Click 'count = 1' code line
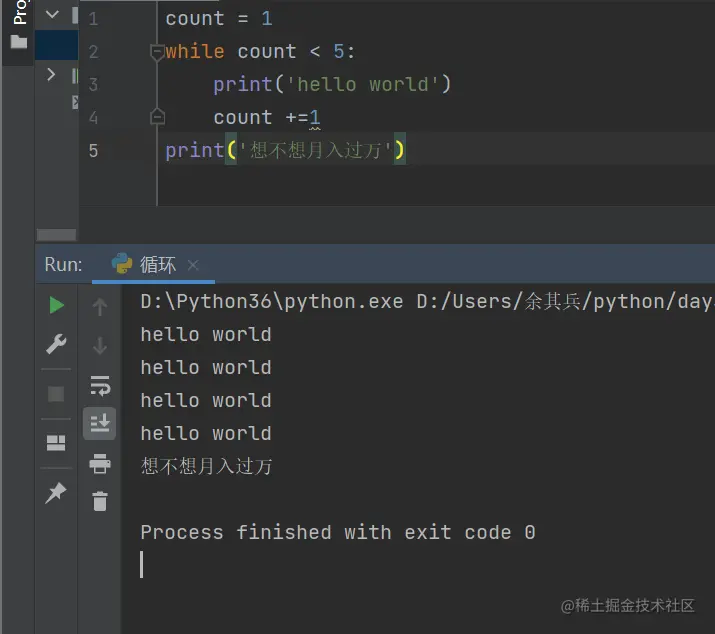Screen dimensions: 715x634 point(219,19)
